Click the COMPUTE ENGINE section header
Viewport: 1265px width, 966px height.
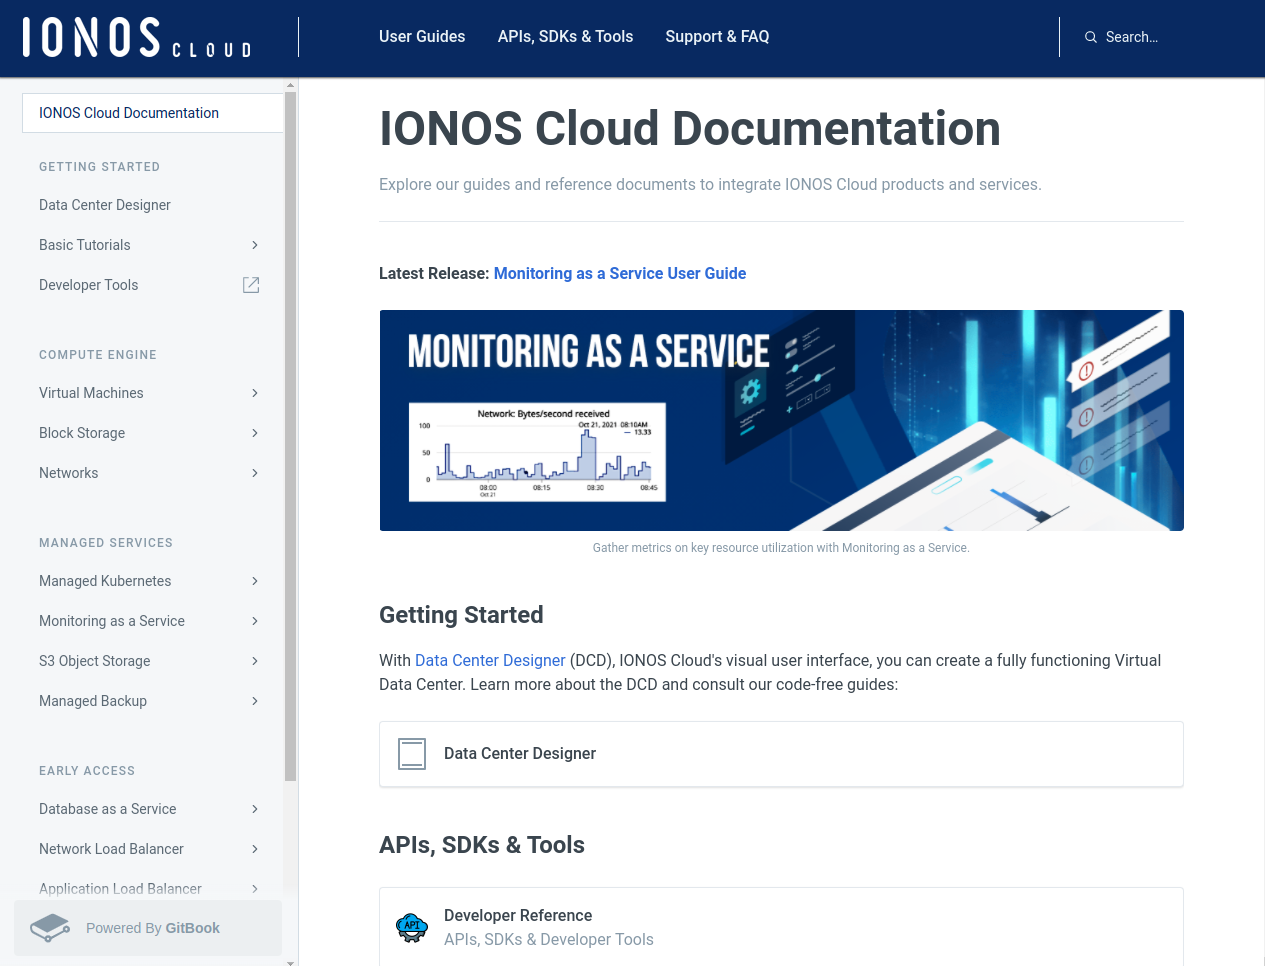click(x=98, y=355)
